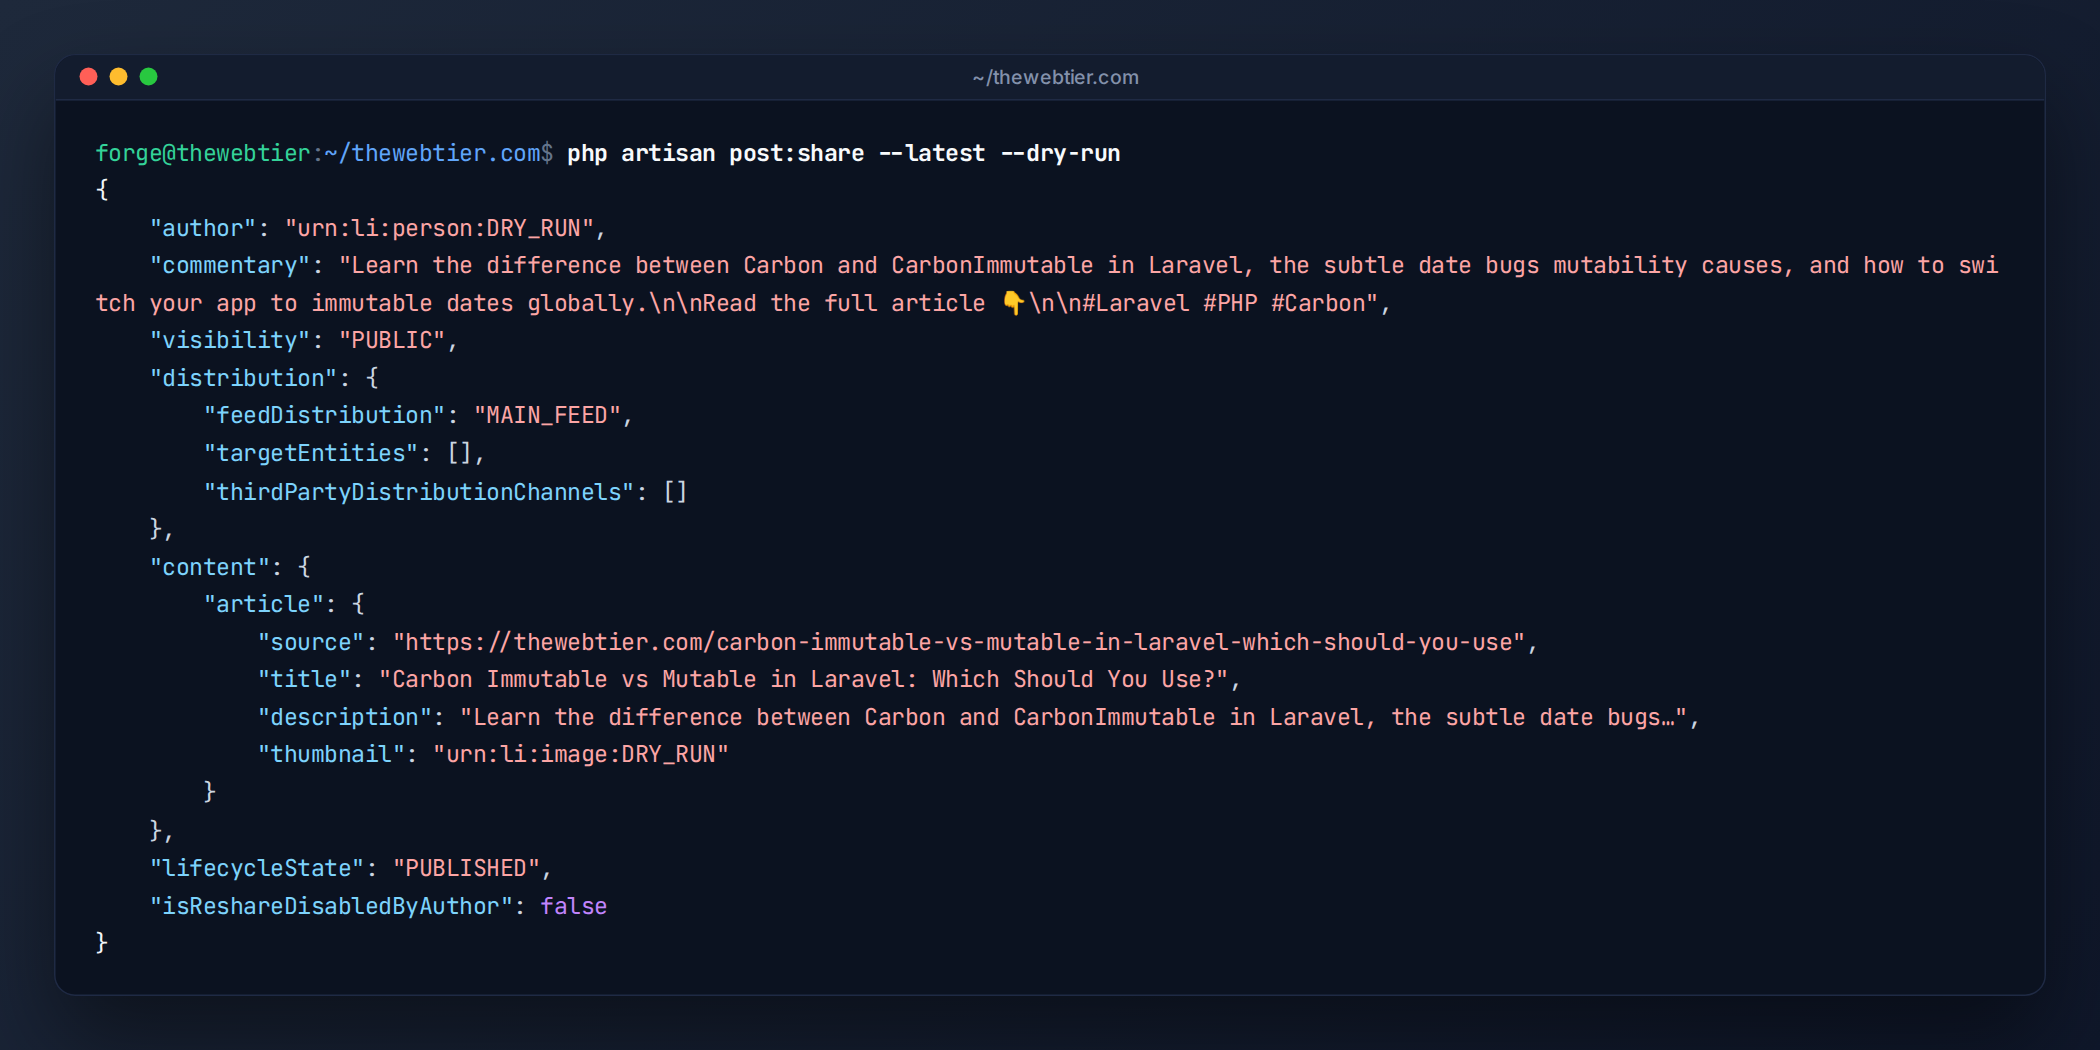Viewport: 2100px width, 1050px height.
Task: Click the "isReshareDisabledByAuthor" key
Action: coord(331,906)
